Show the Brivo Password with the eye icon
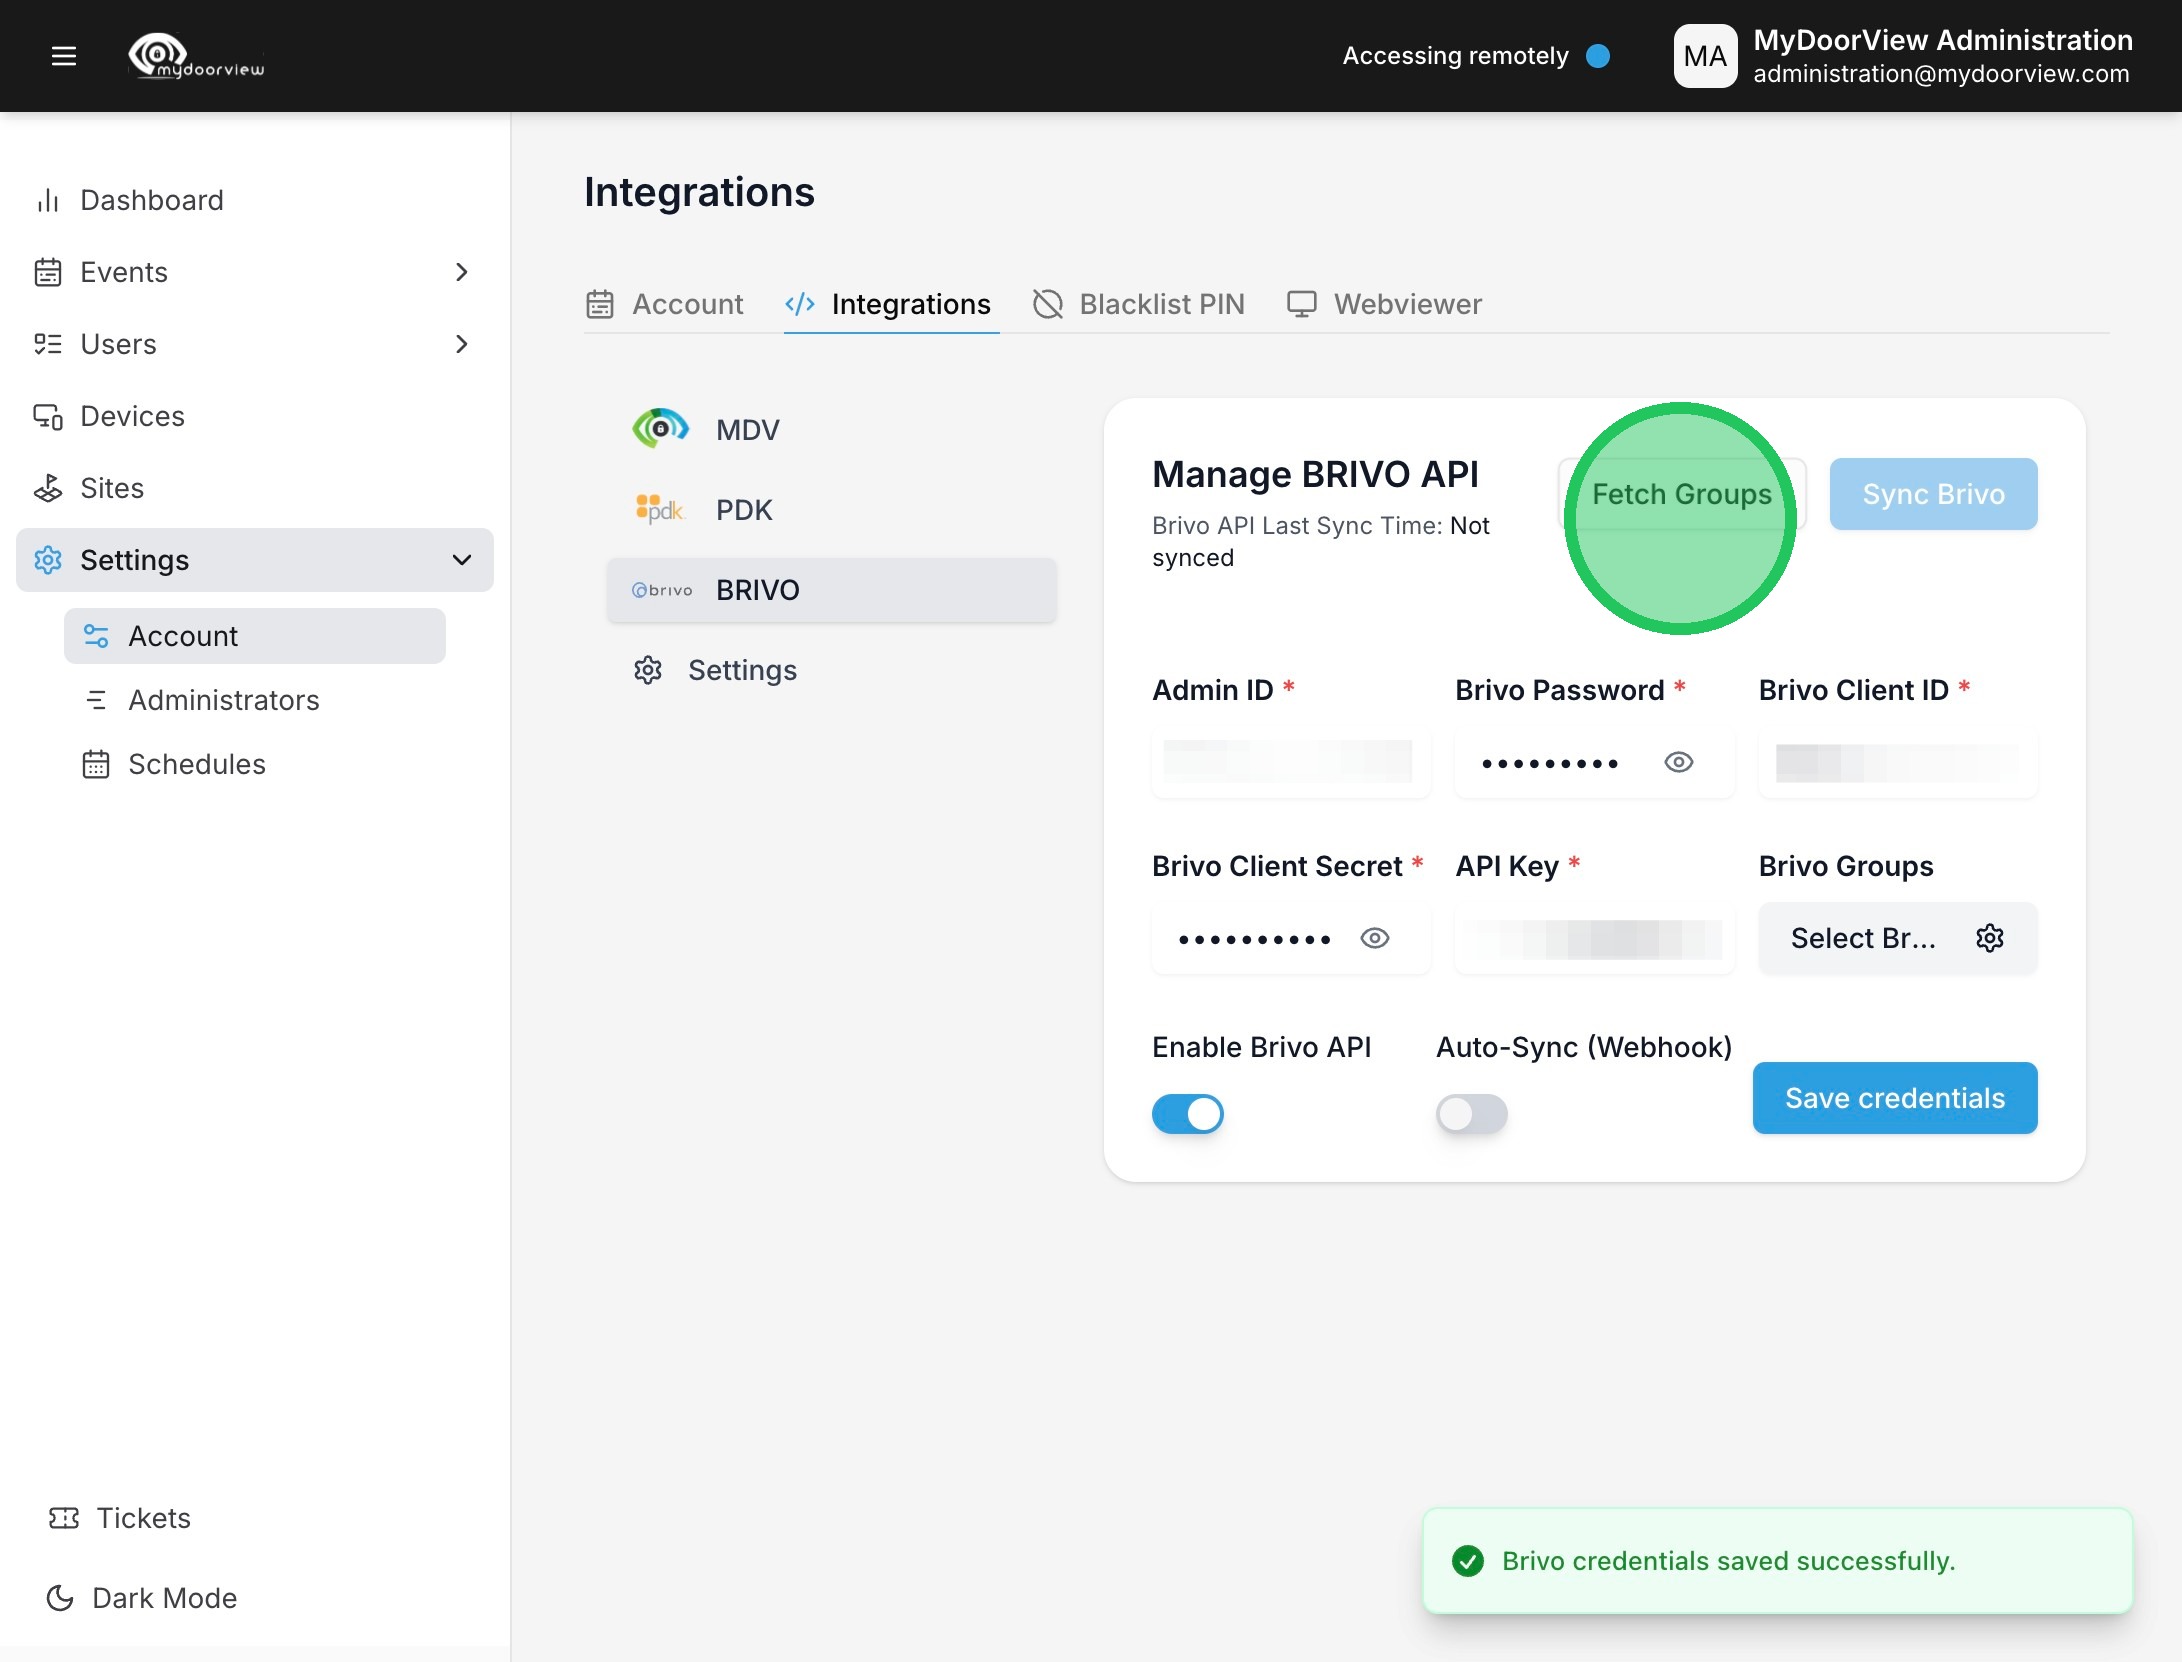Viewport: 2182px width, 1662px height. point(1678,763)
